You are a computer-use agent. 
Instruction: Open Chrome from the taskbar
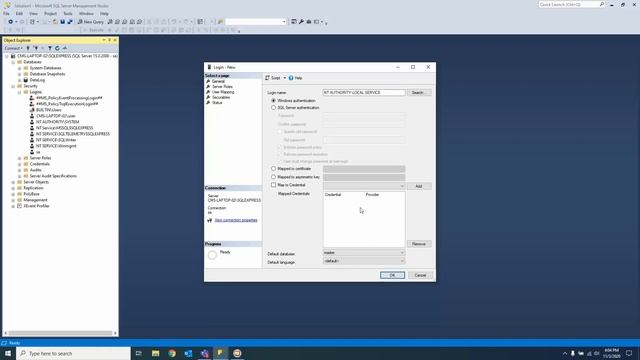tap(172, 353)
